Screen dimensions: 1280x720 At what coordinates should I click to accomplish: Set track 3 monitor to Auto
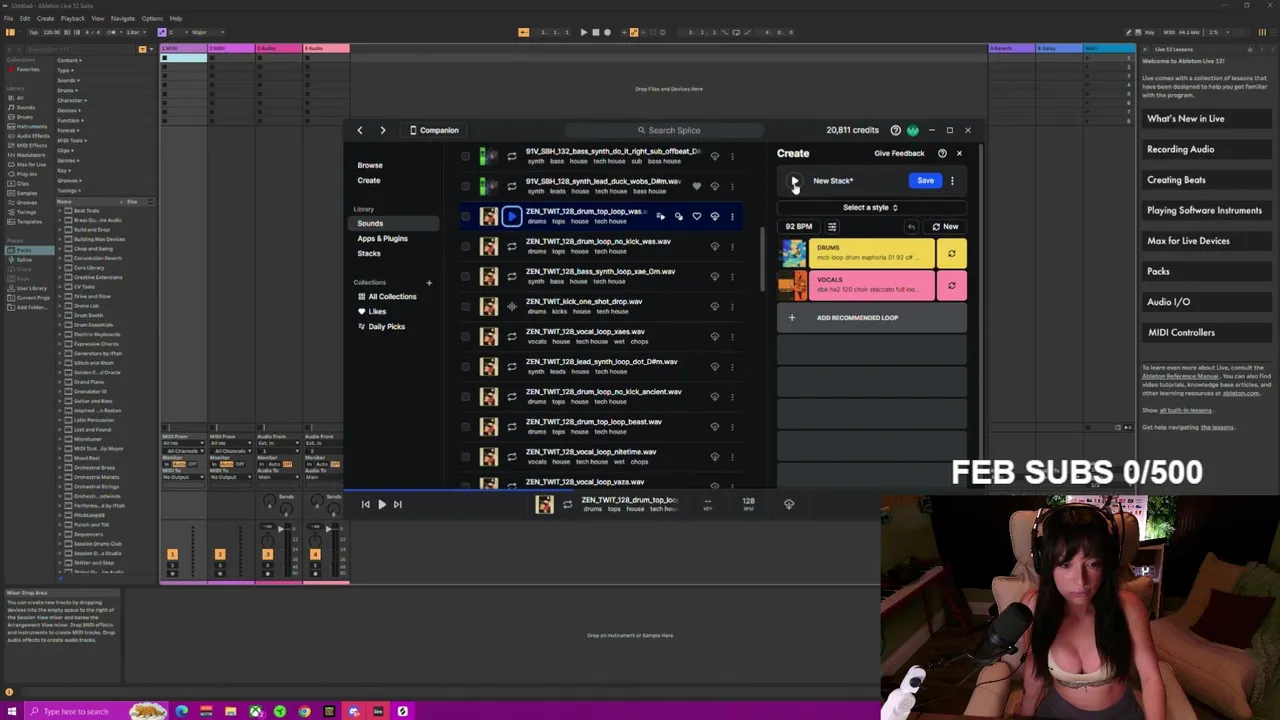[x=275, y=464]
